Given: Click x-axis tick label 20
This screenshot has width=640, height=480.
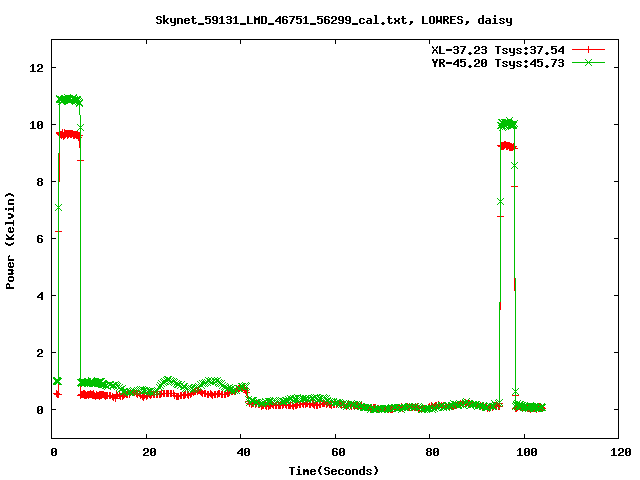Looking at the screenshot, I should [x=149, y=452].
